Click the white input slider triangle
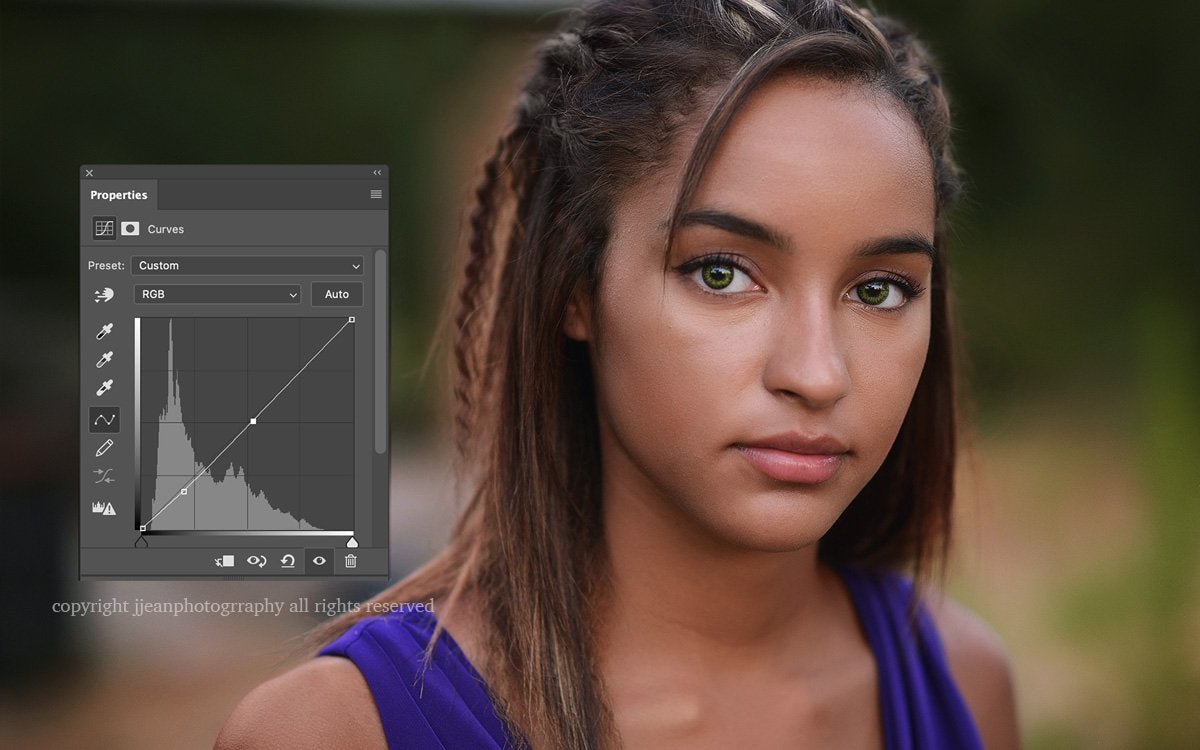Image resolution: width=1200 pixels, height=750 pixels. click(352, 542)
